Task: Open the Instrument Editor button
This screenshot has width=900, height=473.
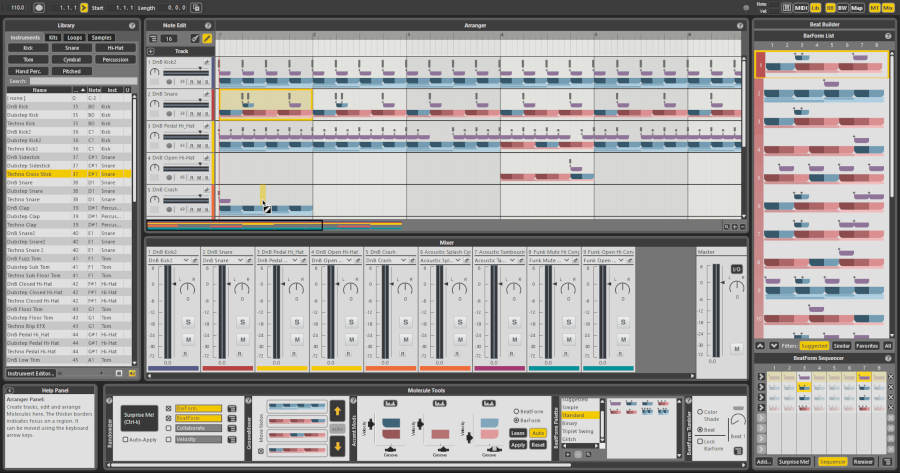Action: coord(31,373)
